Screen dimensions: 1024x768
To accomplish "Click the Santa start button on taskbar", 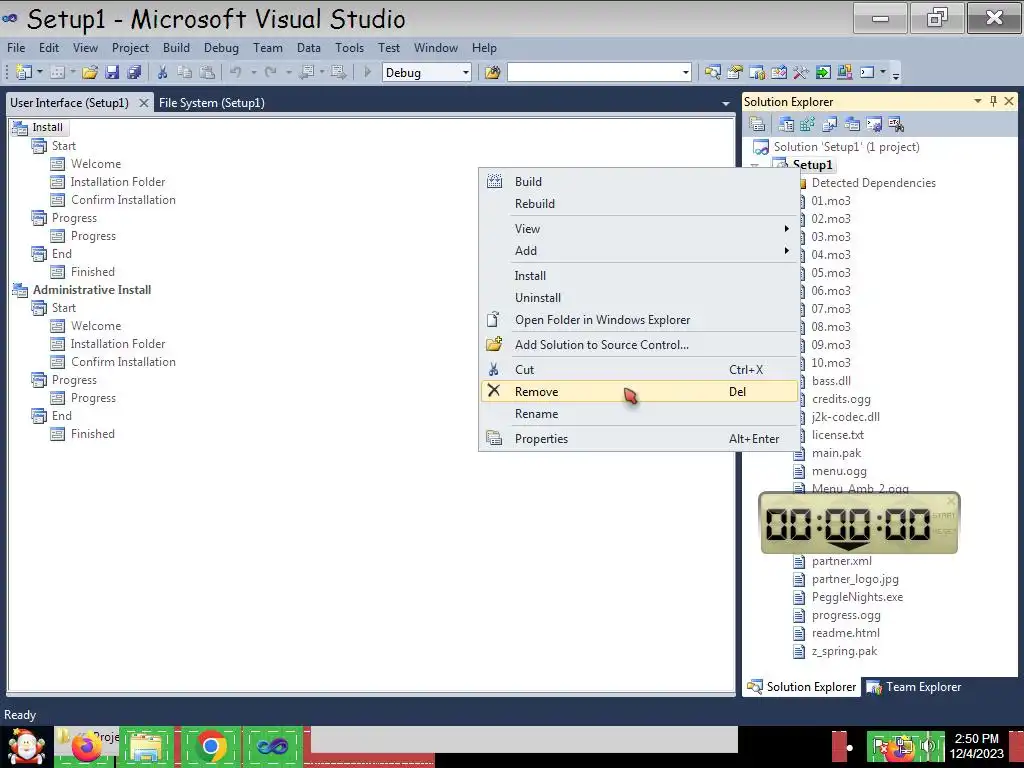I will pyautogui.click(x=26, y=746).
